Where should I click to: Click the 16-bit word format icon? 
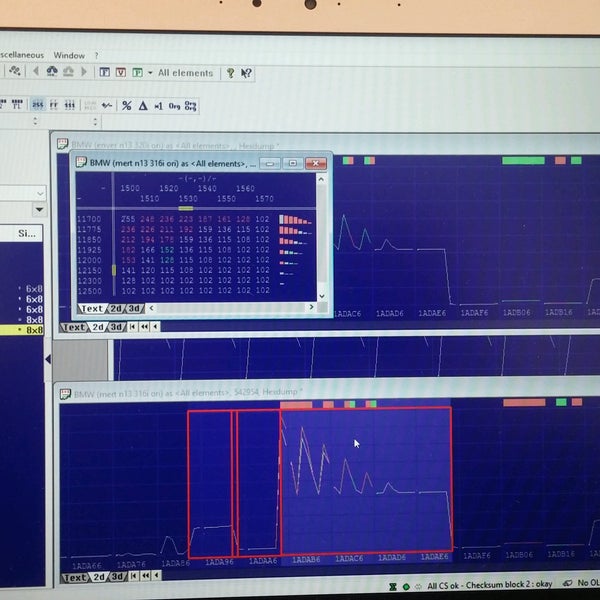pos(17,104)
